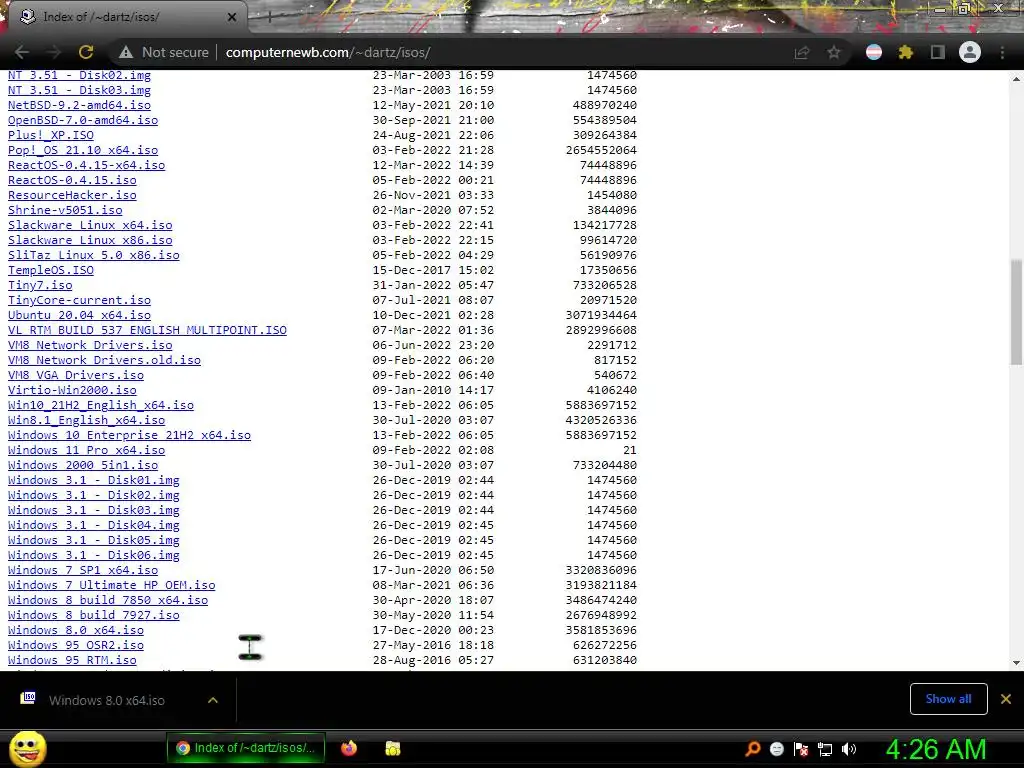Open file explorer folder icon in taskbar
Screen dimensions: 1024x768
click(x=392, y=748)
